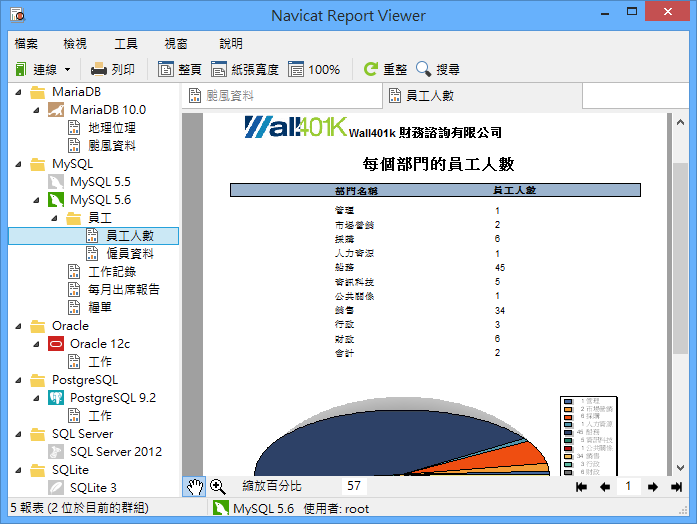This screenshot has width=697, height=524.
Task: Collapse the Oracle 12c connection
Action: (36, 344)
